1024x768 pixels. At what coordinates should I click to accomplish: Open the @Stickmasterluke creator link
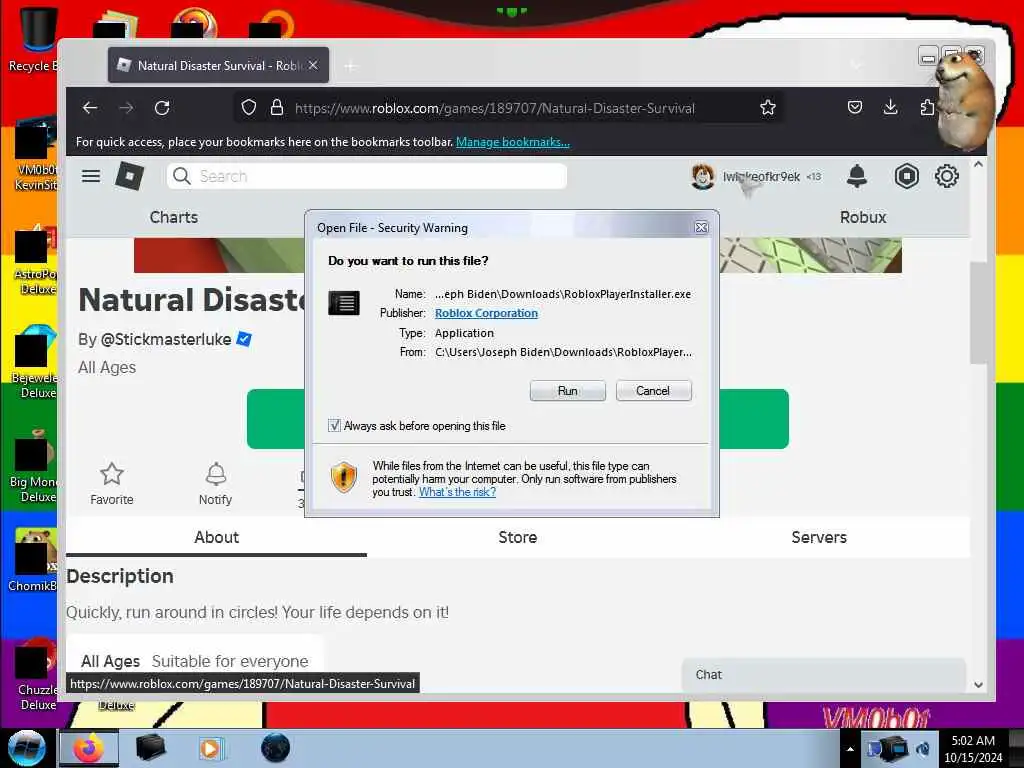point(166,340)
